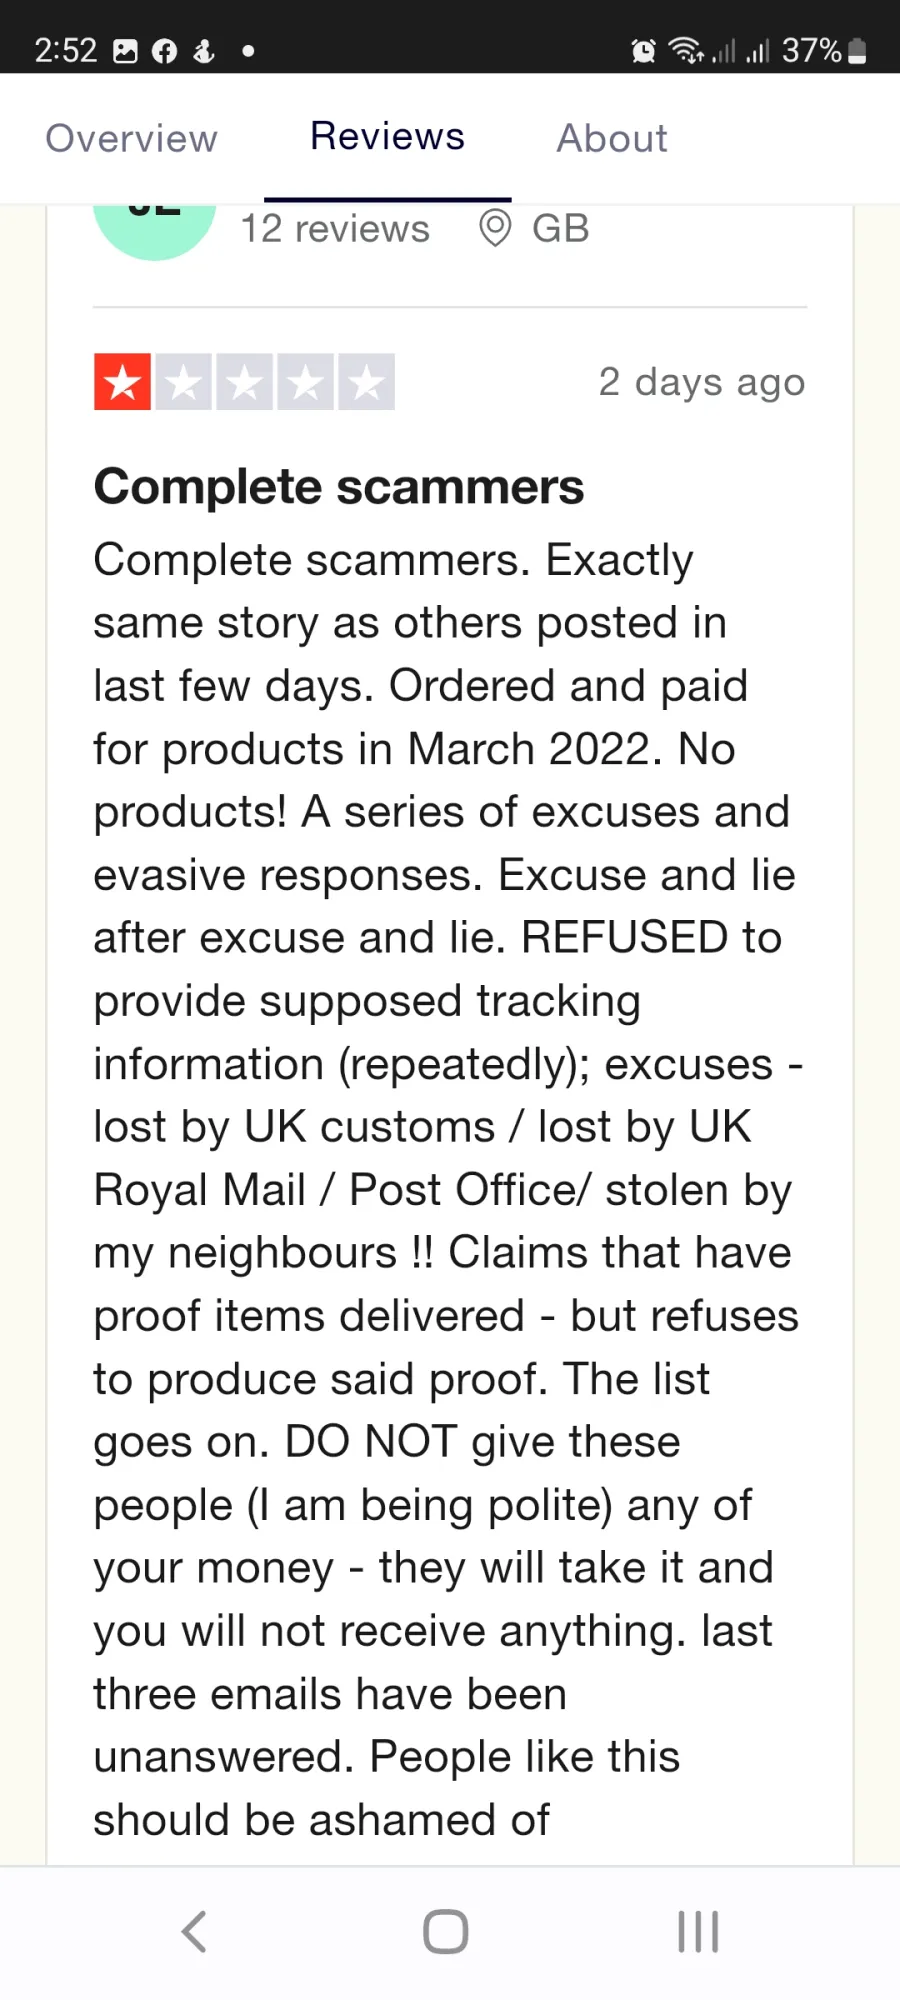Tap the alarm icon in status bar

(644, 50)
